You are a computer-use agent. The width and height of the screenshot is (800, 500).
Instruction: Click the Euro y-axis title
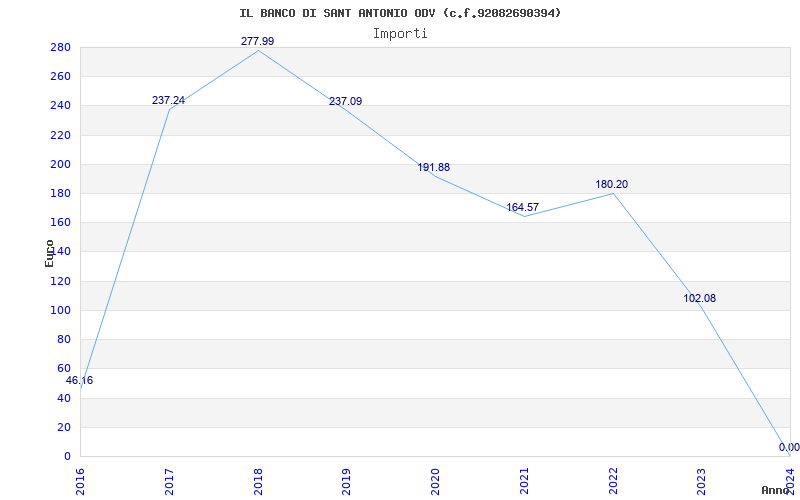pos(49,254)
